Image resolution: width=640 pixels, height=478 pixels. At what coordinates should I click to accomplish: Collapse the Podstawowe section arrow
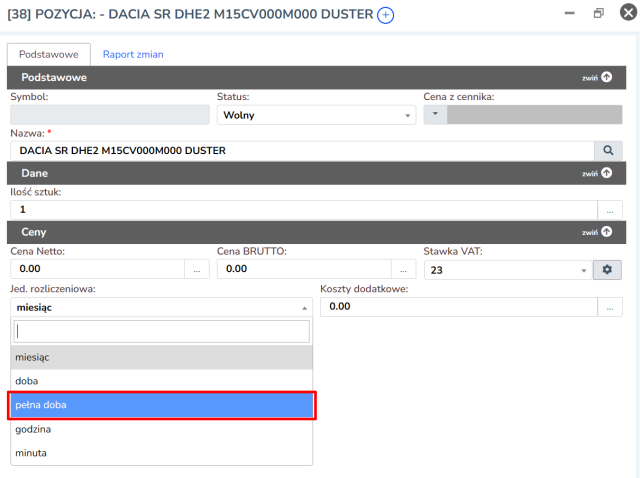coord(607,77)
